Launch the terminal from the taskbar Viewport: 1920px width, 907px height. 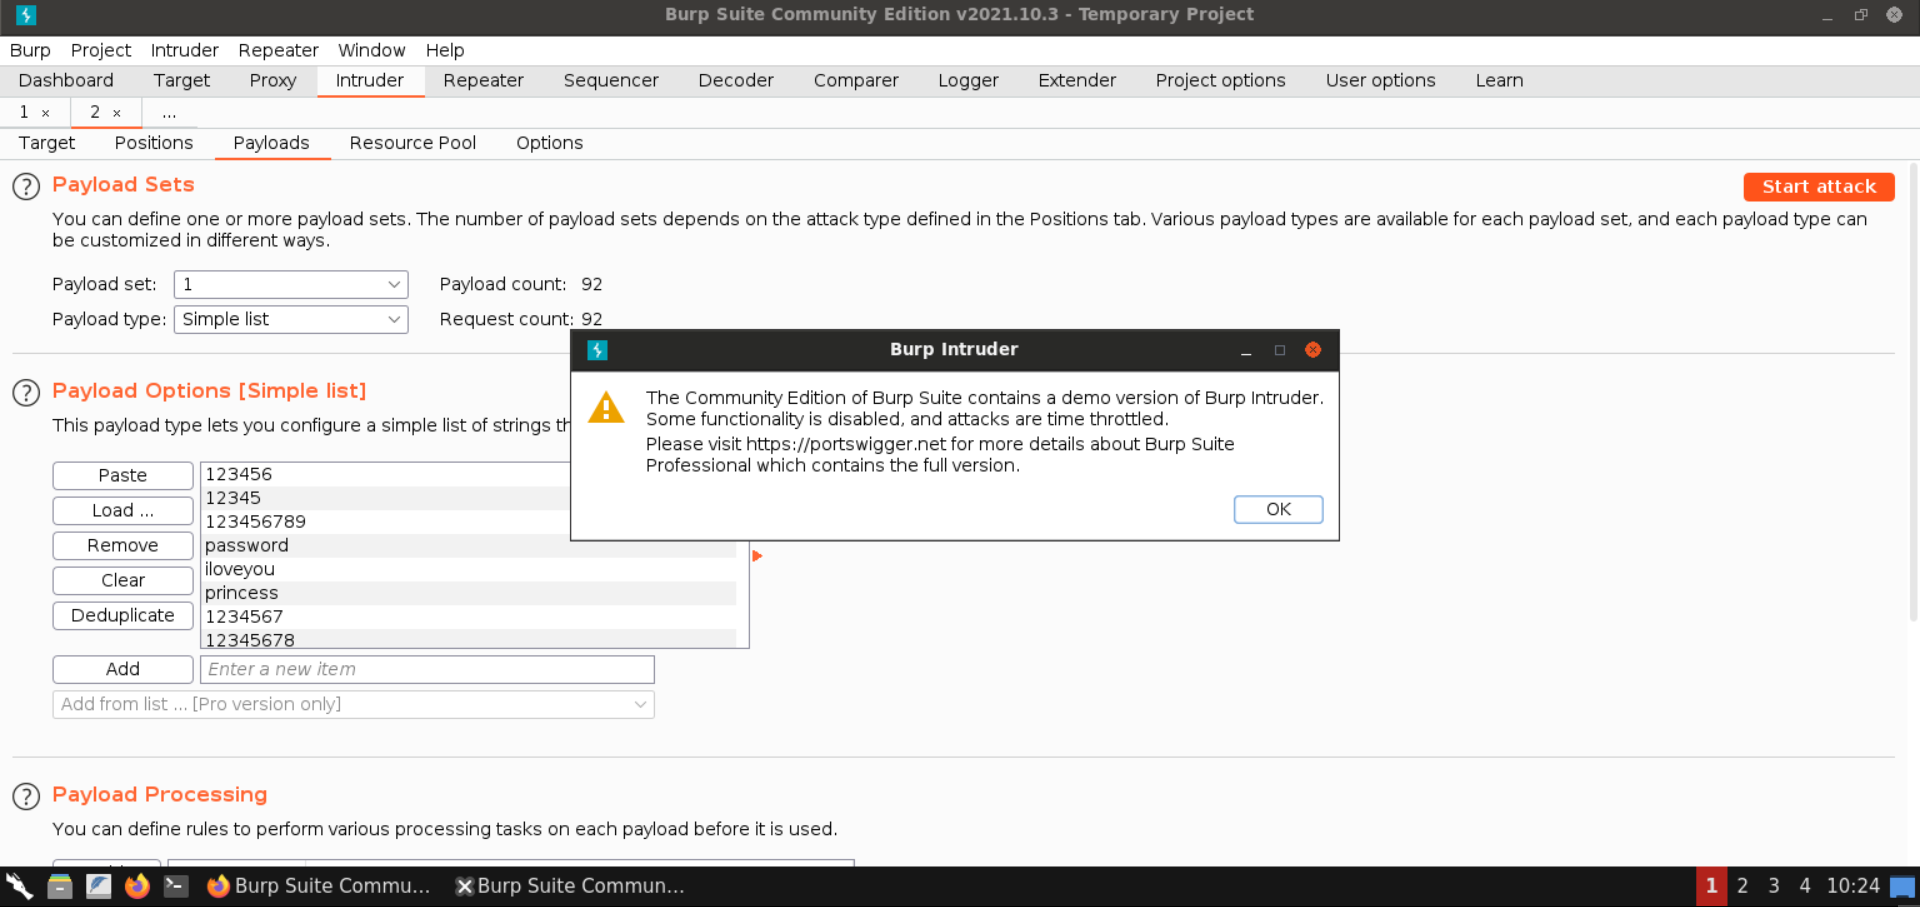(176, 886)
